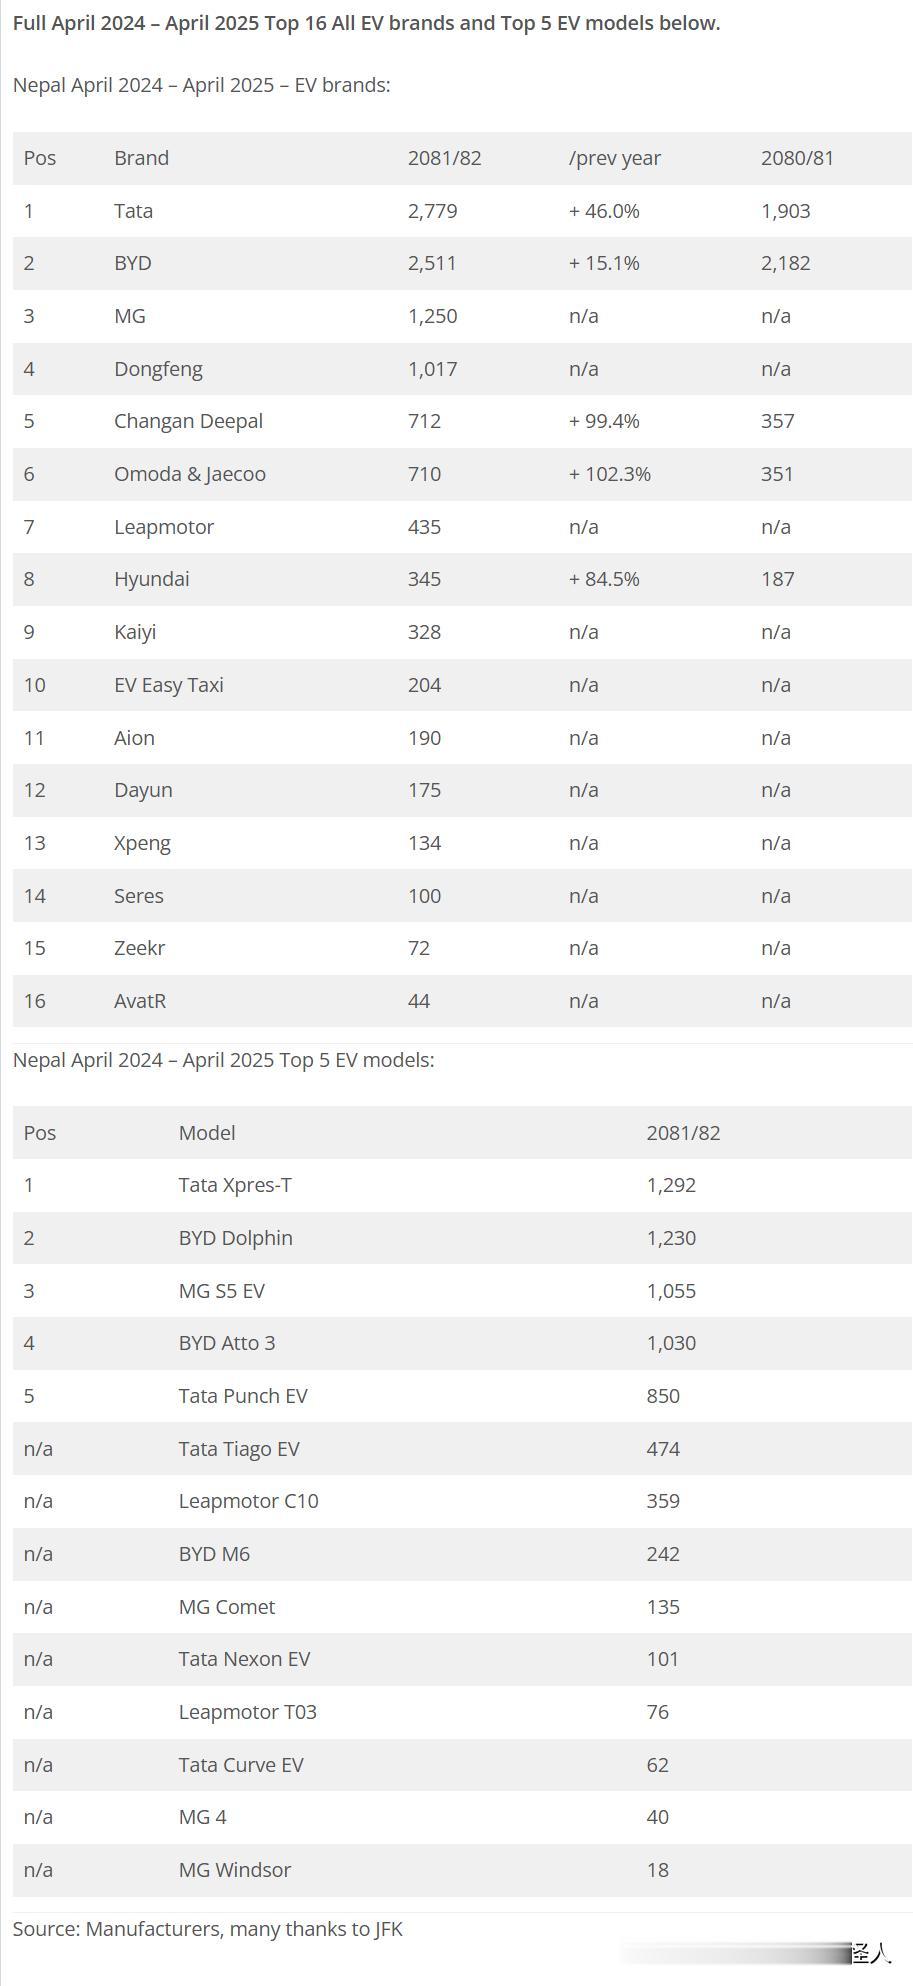Click the Hyundai + 84.5% growth value

coord(604,579)
